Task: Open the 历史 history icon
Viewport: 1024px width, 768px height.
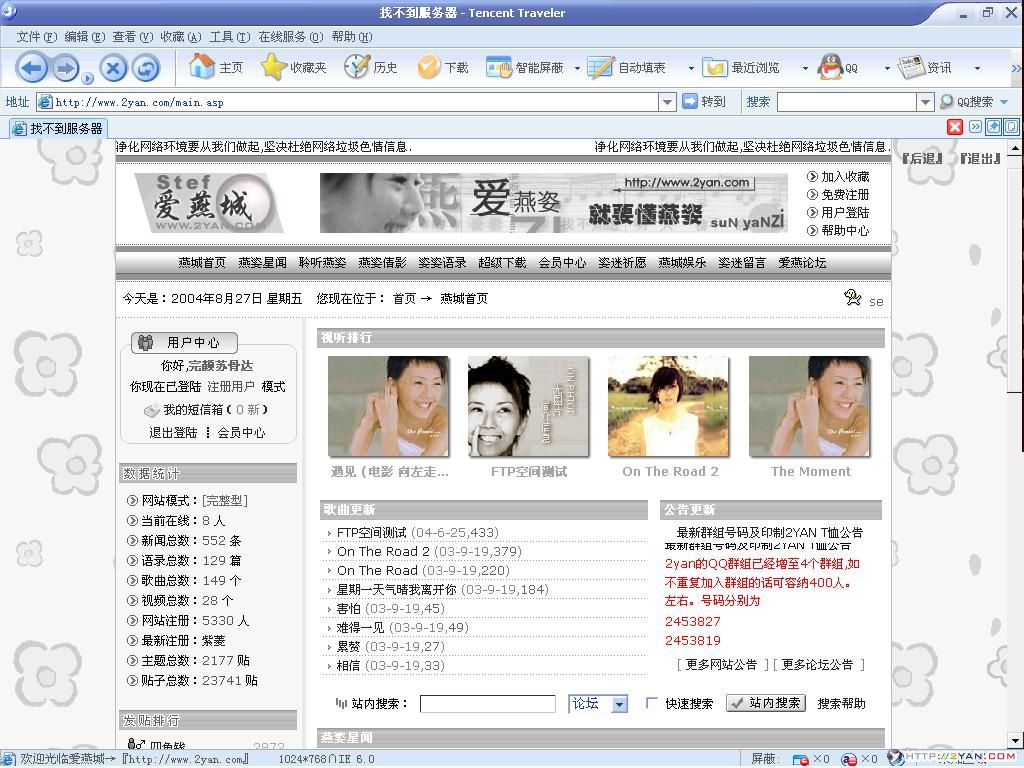Action: click(x=356, y=67)
